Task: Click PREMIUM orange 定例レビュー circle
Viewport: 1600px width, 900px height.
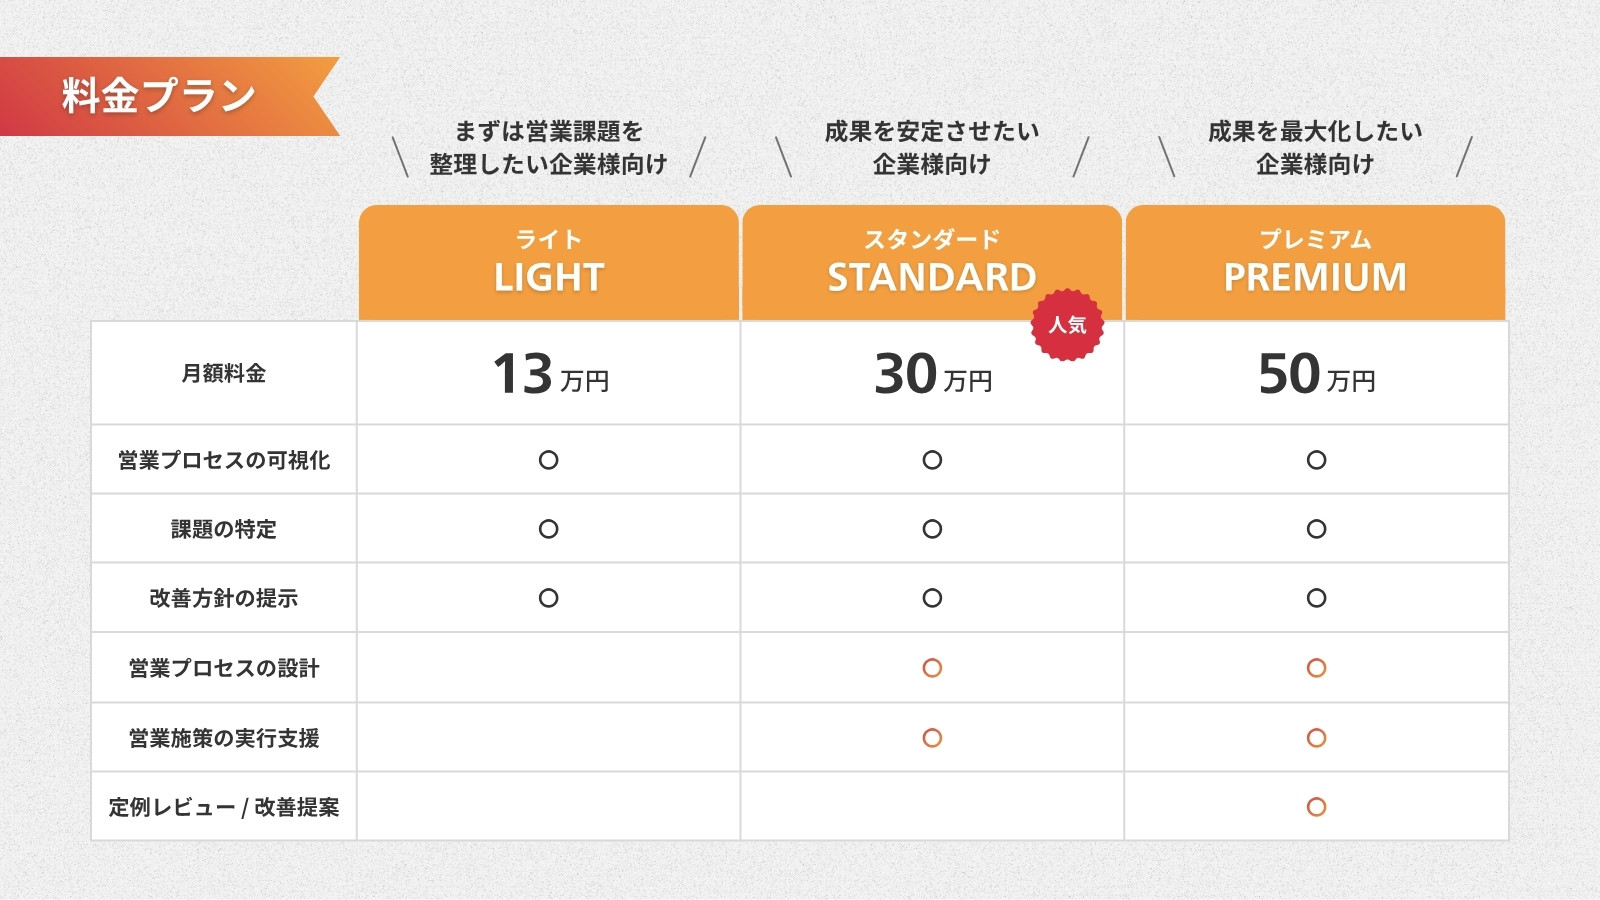Action: tap(1316, 807)
